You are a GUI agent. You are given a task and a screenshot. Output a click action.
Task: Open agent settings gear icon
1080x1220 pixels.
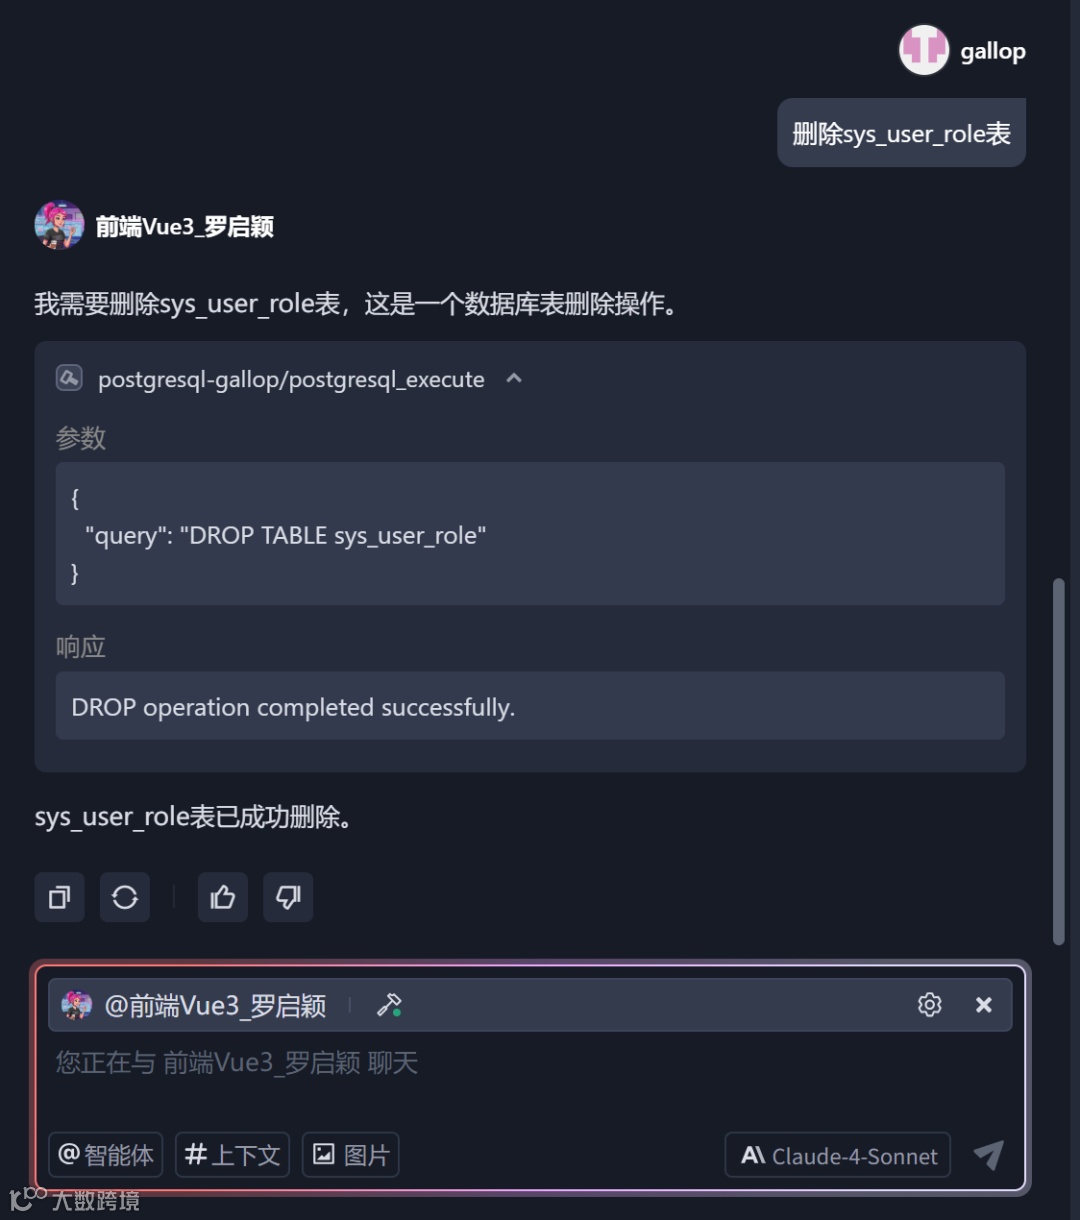(x=930, y=1005)
